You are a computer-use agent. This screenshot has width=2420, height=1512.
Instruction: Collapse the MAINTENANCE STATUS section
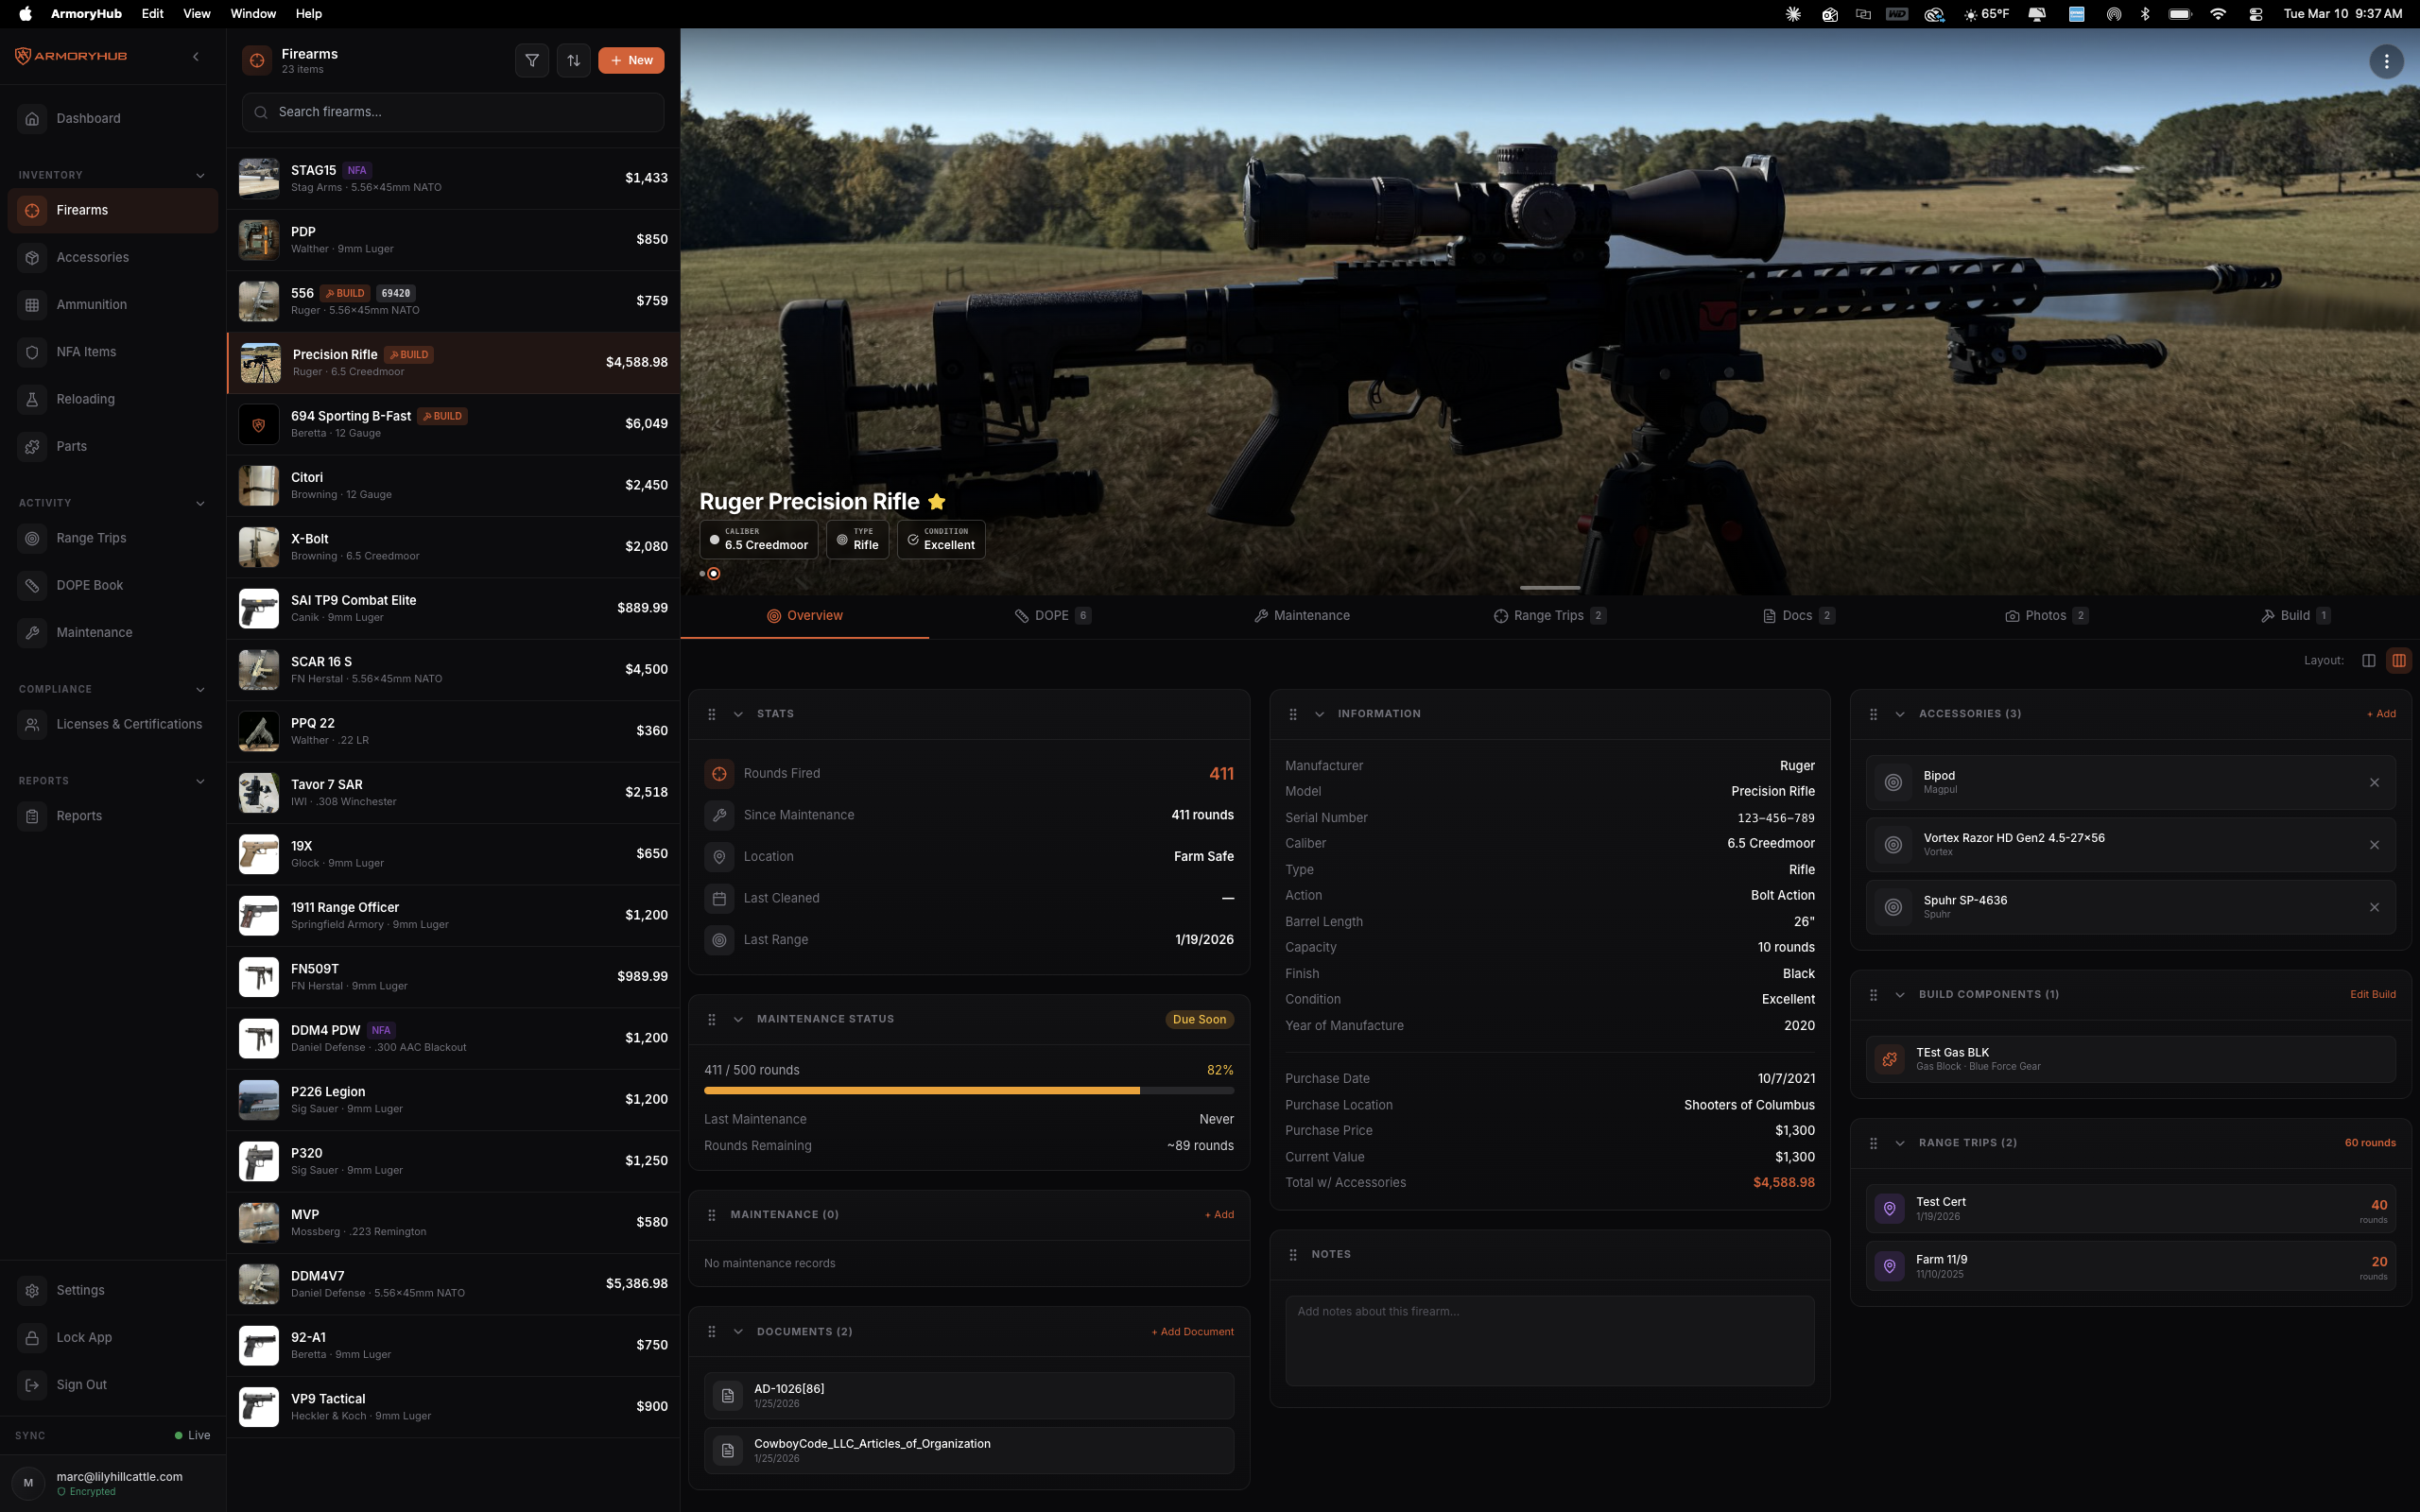pyautogui.click(x=740, y=1019)
